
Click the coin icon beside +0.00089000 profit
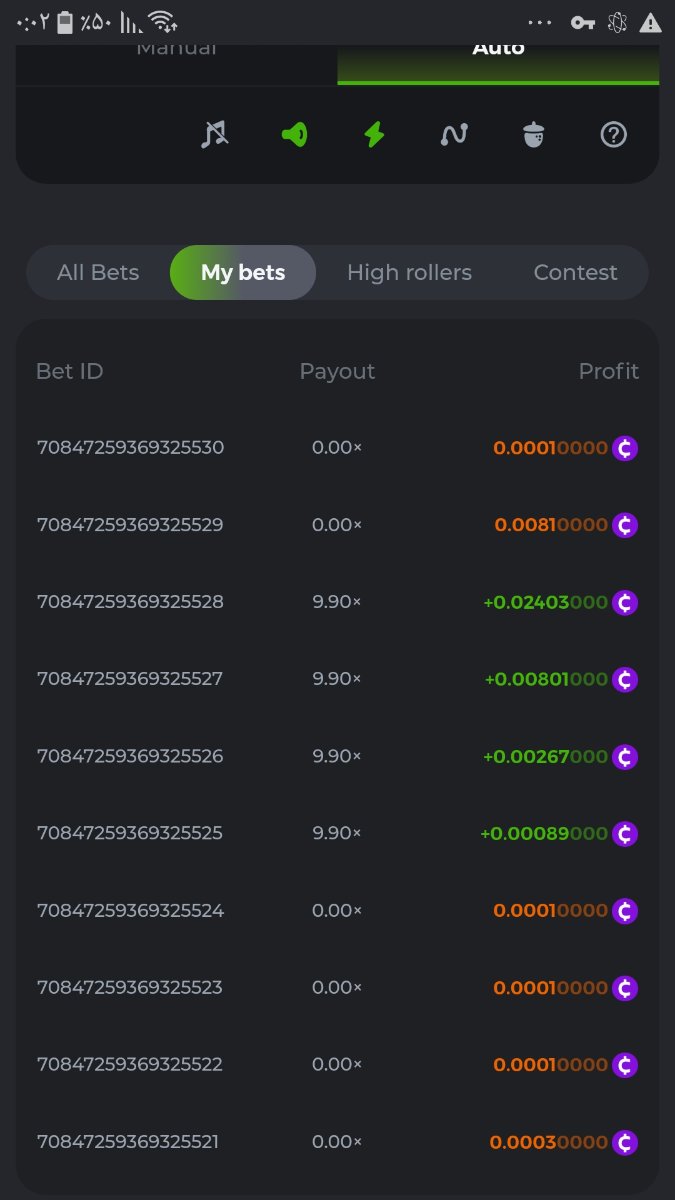(625, 833)
